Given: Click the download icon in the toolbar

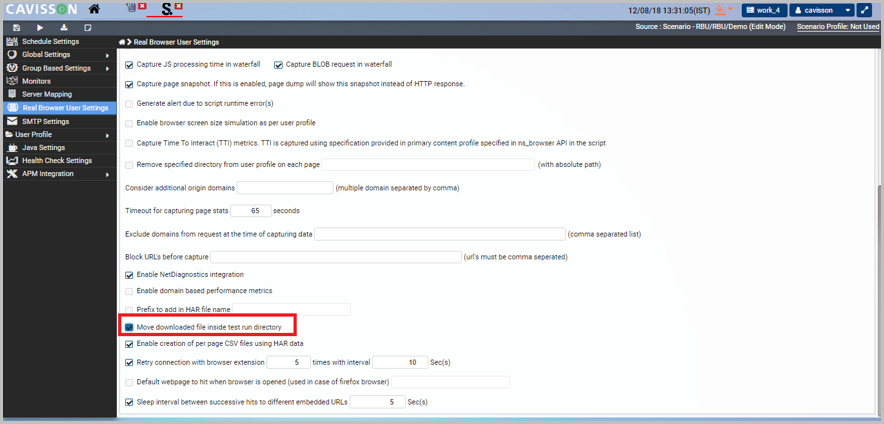Looking at the screenshot, I should click(x=64, y=28).
